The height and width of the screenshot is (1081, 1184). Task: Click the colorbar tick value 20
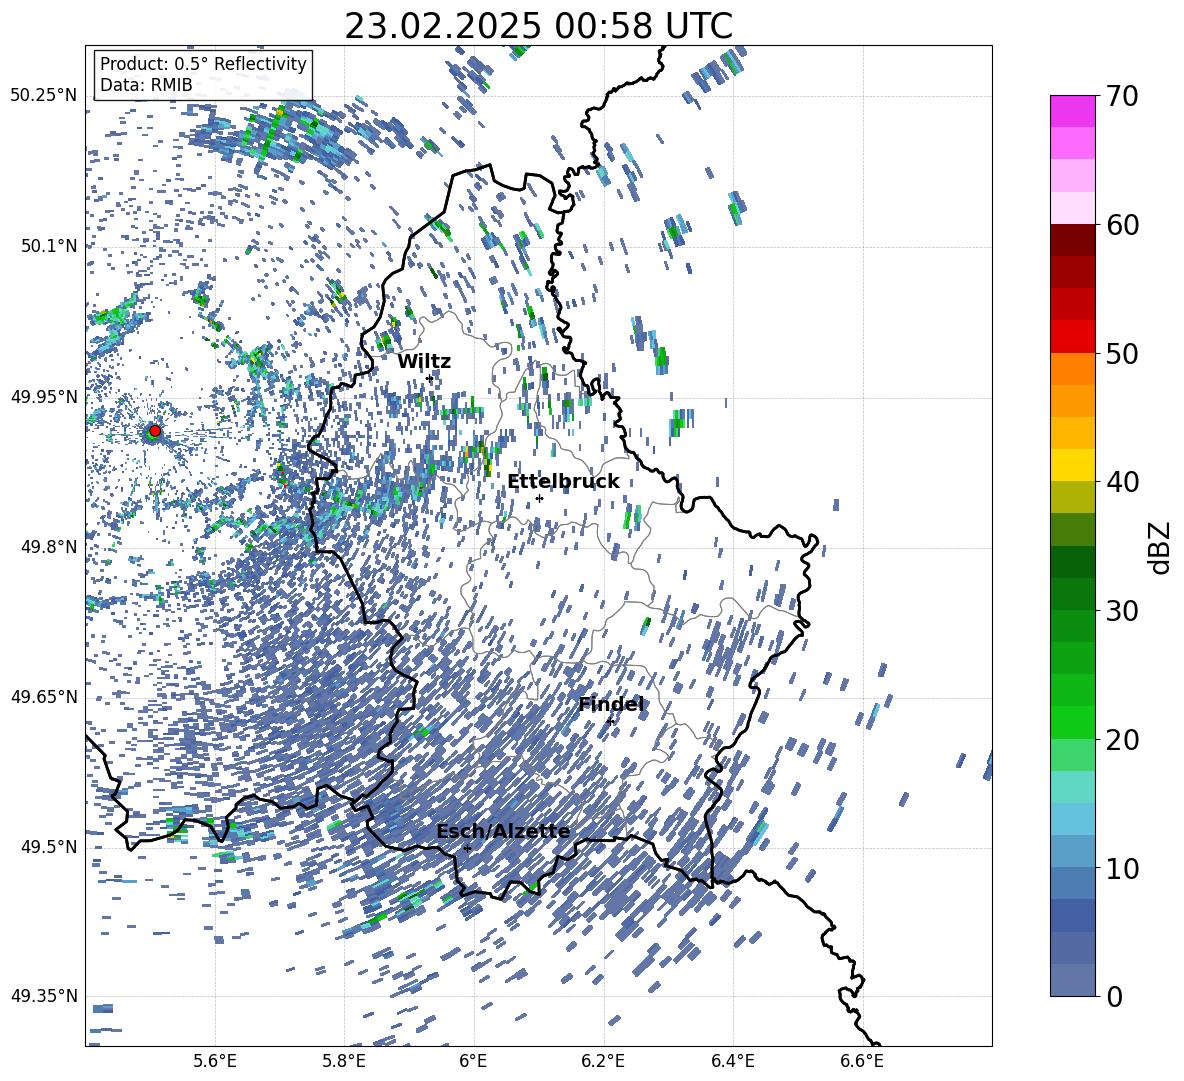[x=1122, y=739]
